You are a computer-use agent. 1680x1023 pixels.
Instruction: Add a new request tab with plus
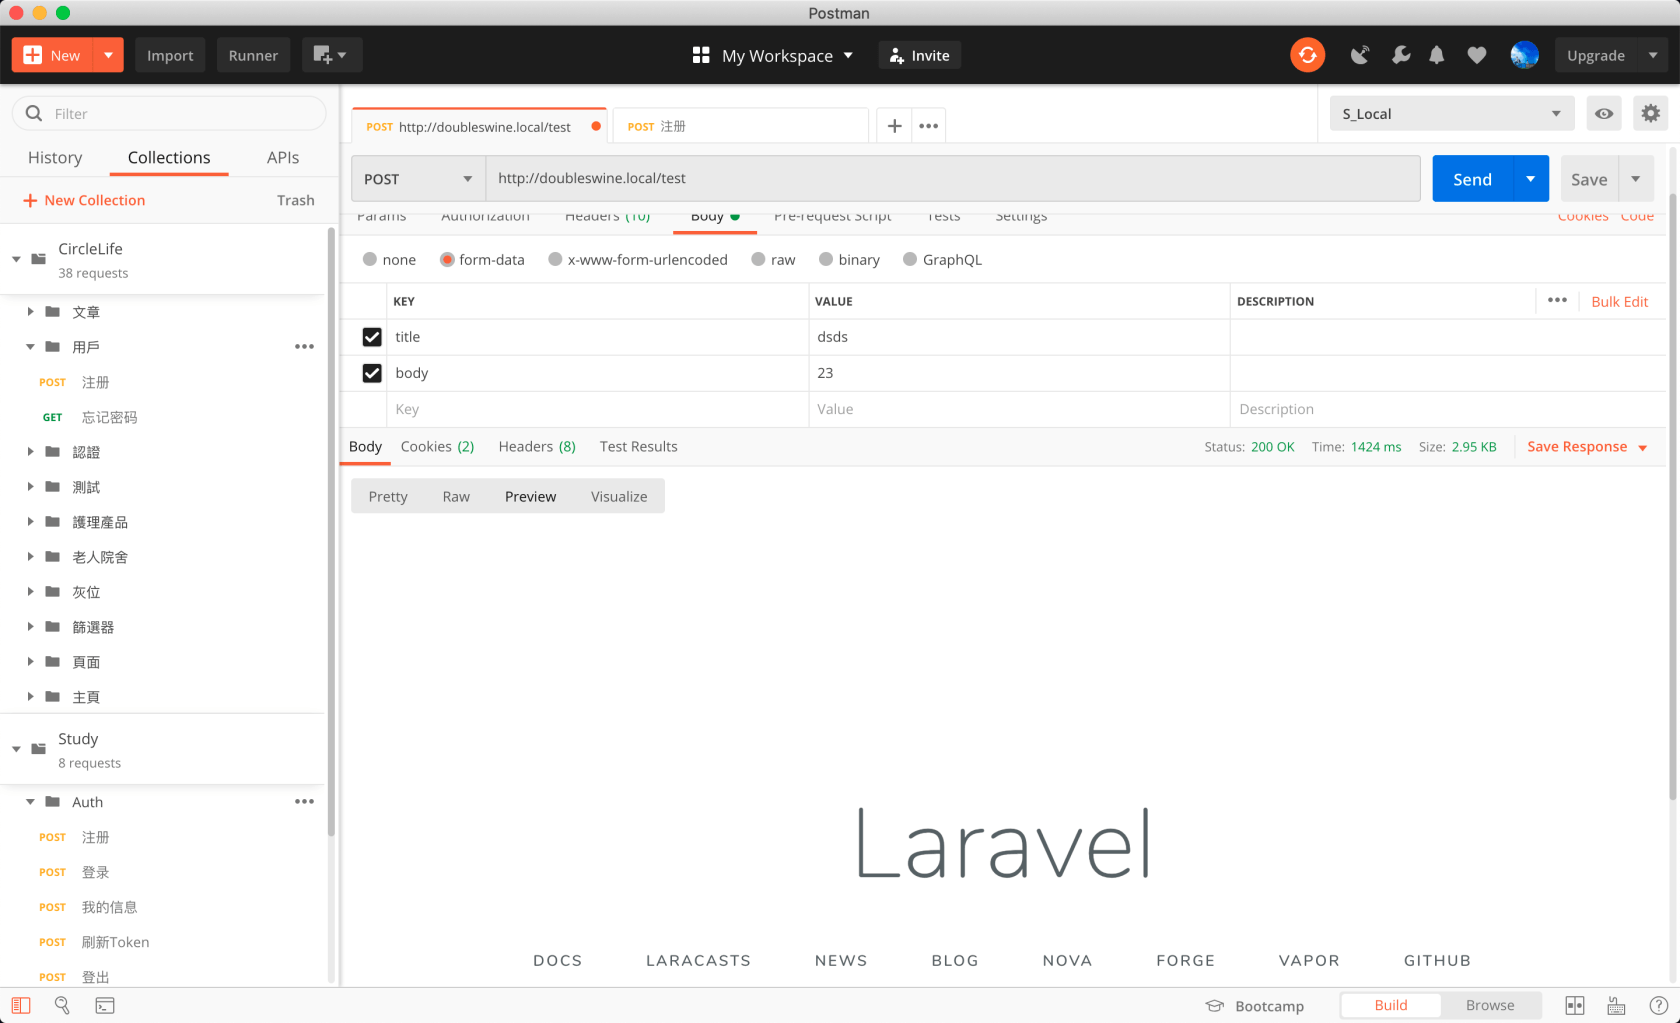894,126
